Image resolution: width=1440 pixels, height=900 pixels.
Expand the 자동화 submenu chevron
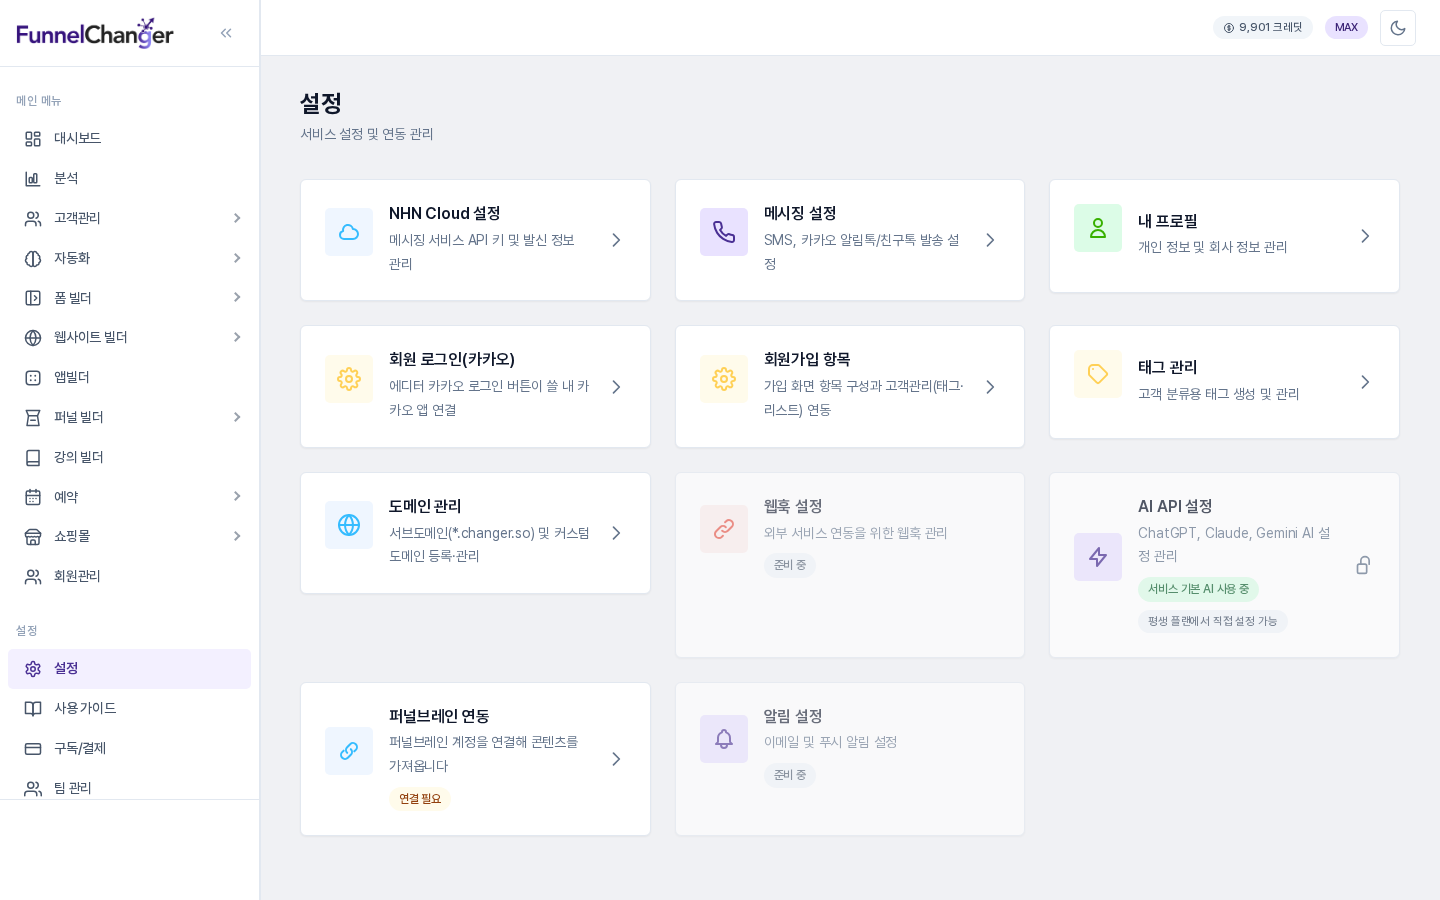tap(237, 258)
